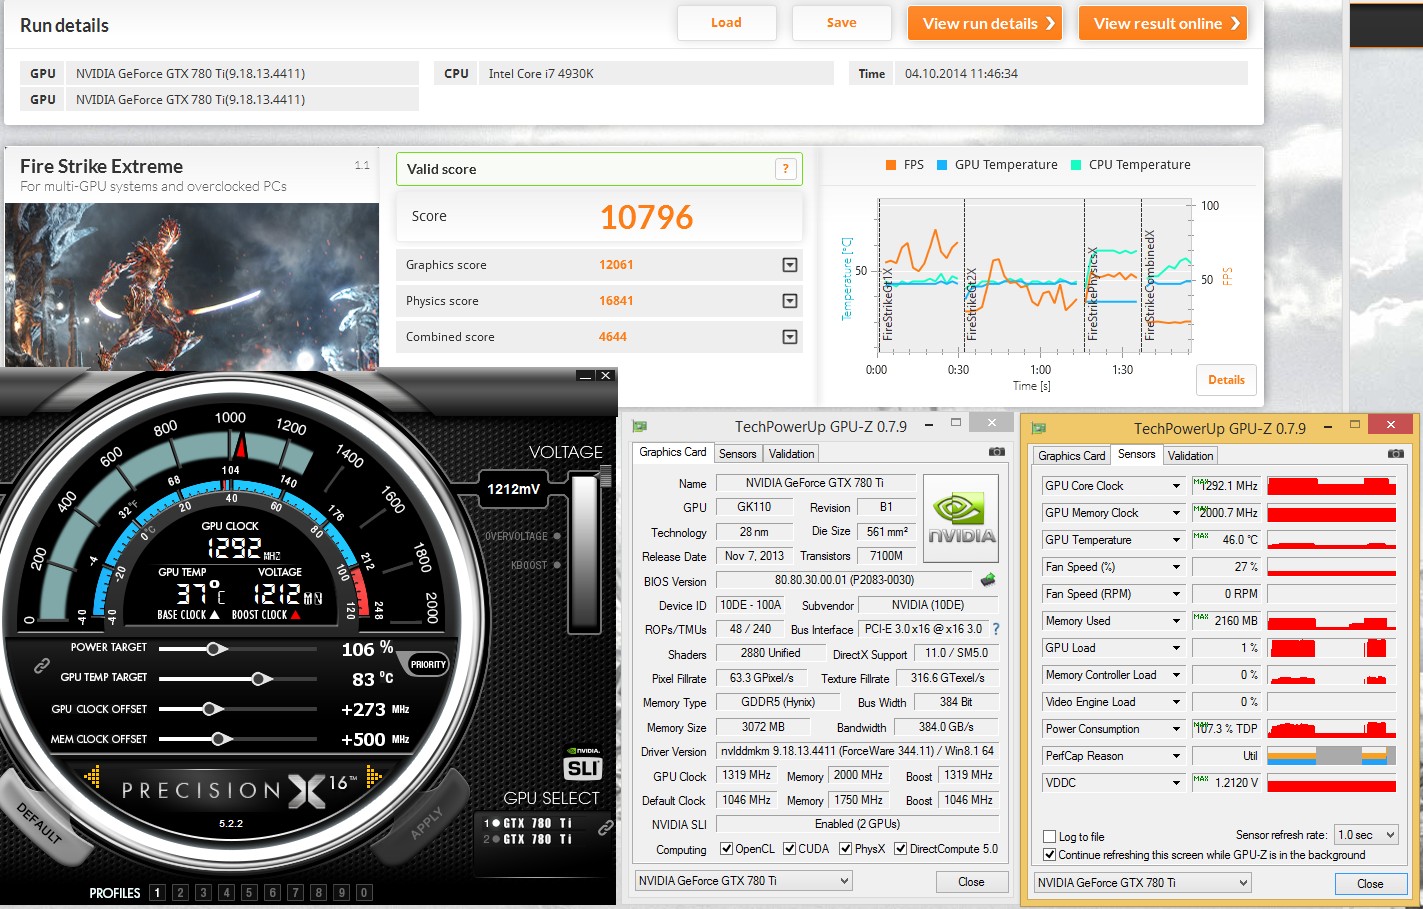Toggle the OpenCL checkbox
Viewport: 1423px width, 909px height.
[727, 849]
